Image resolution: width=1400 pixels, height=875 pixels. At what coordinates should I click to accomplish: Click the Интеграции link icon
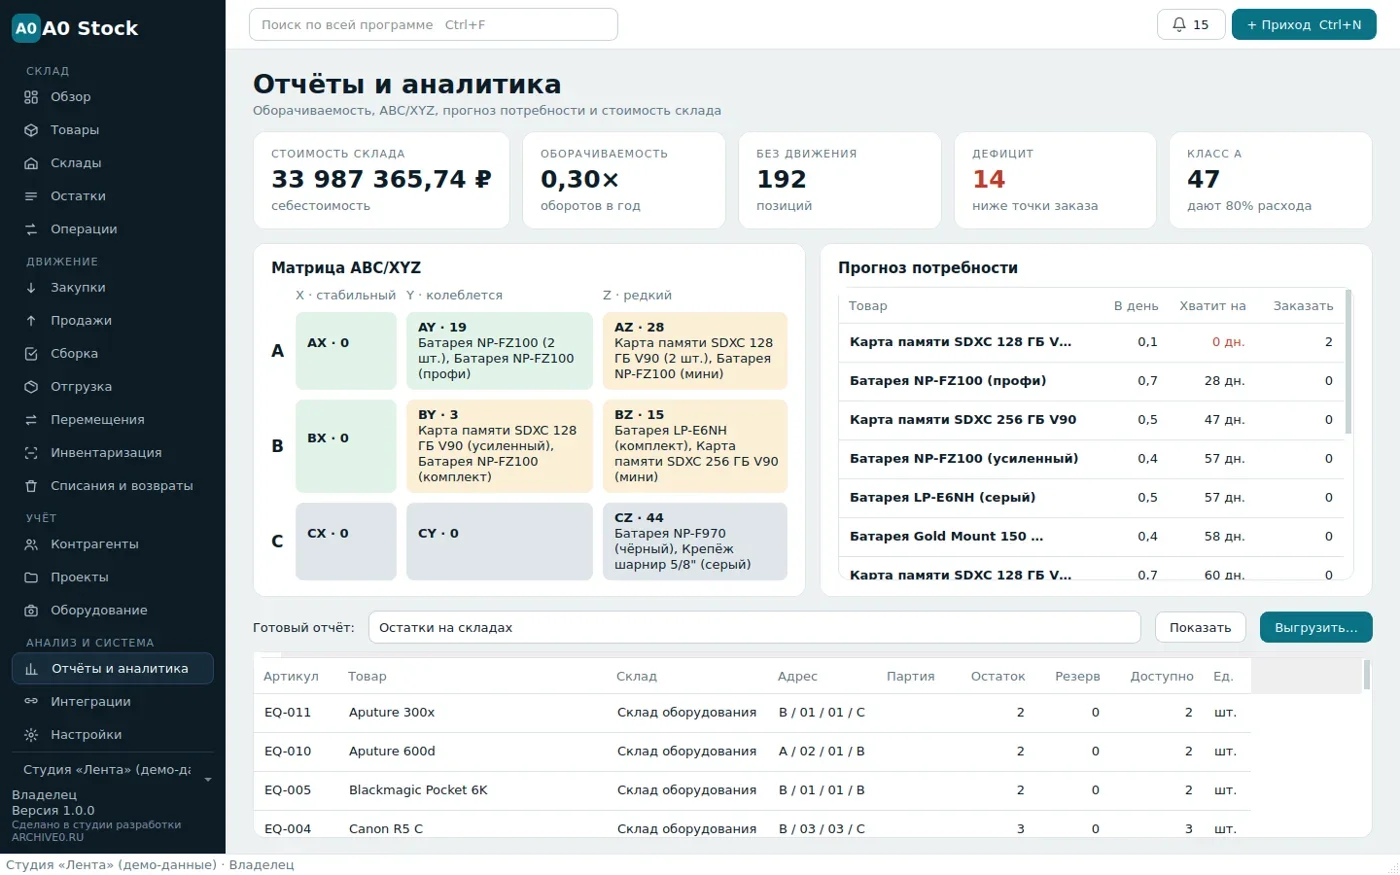point(31,702)
